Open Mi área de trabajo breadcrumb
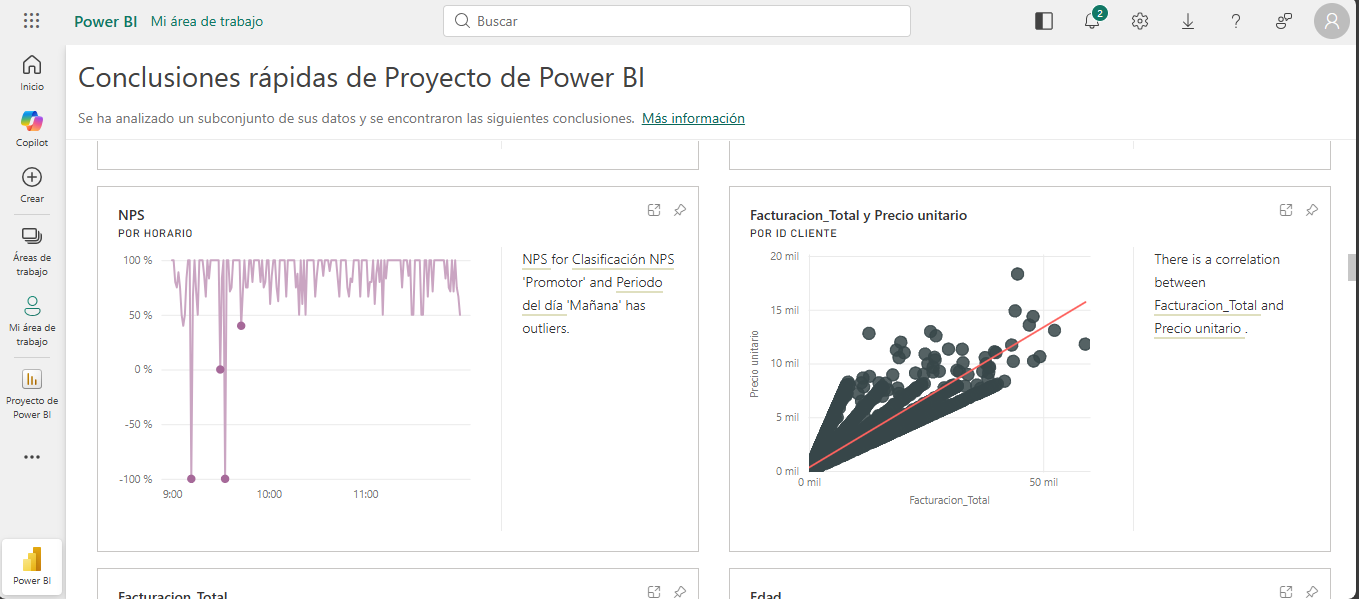The height and width of the screenshot is (599, 1359). click(x=207, y=21)
